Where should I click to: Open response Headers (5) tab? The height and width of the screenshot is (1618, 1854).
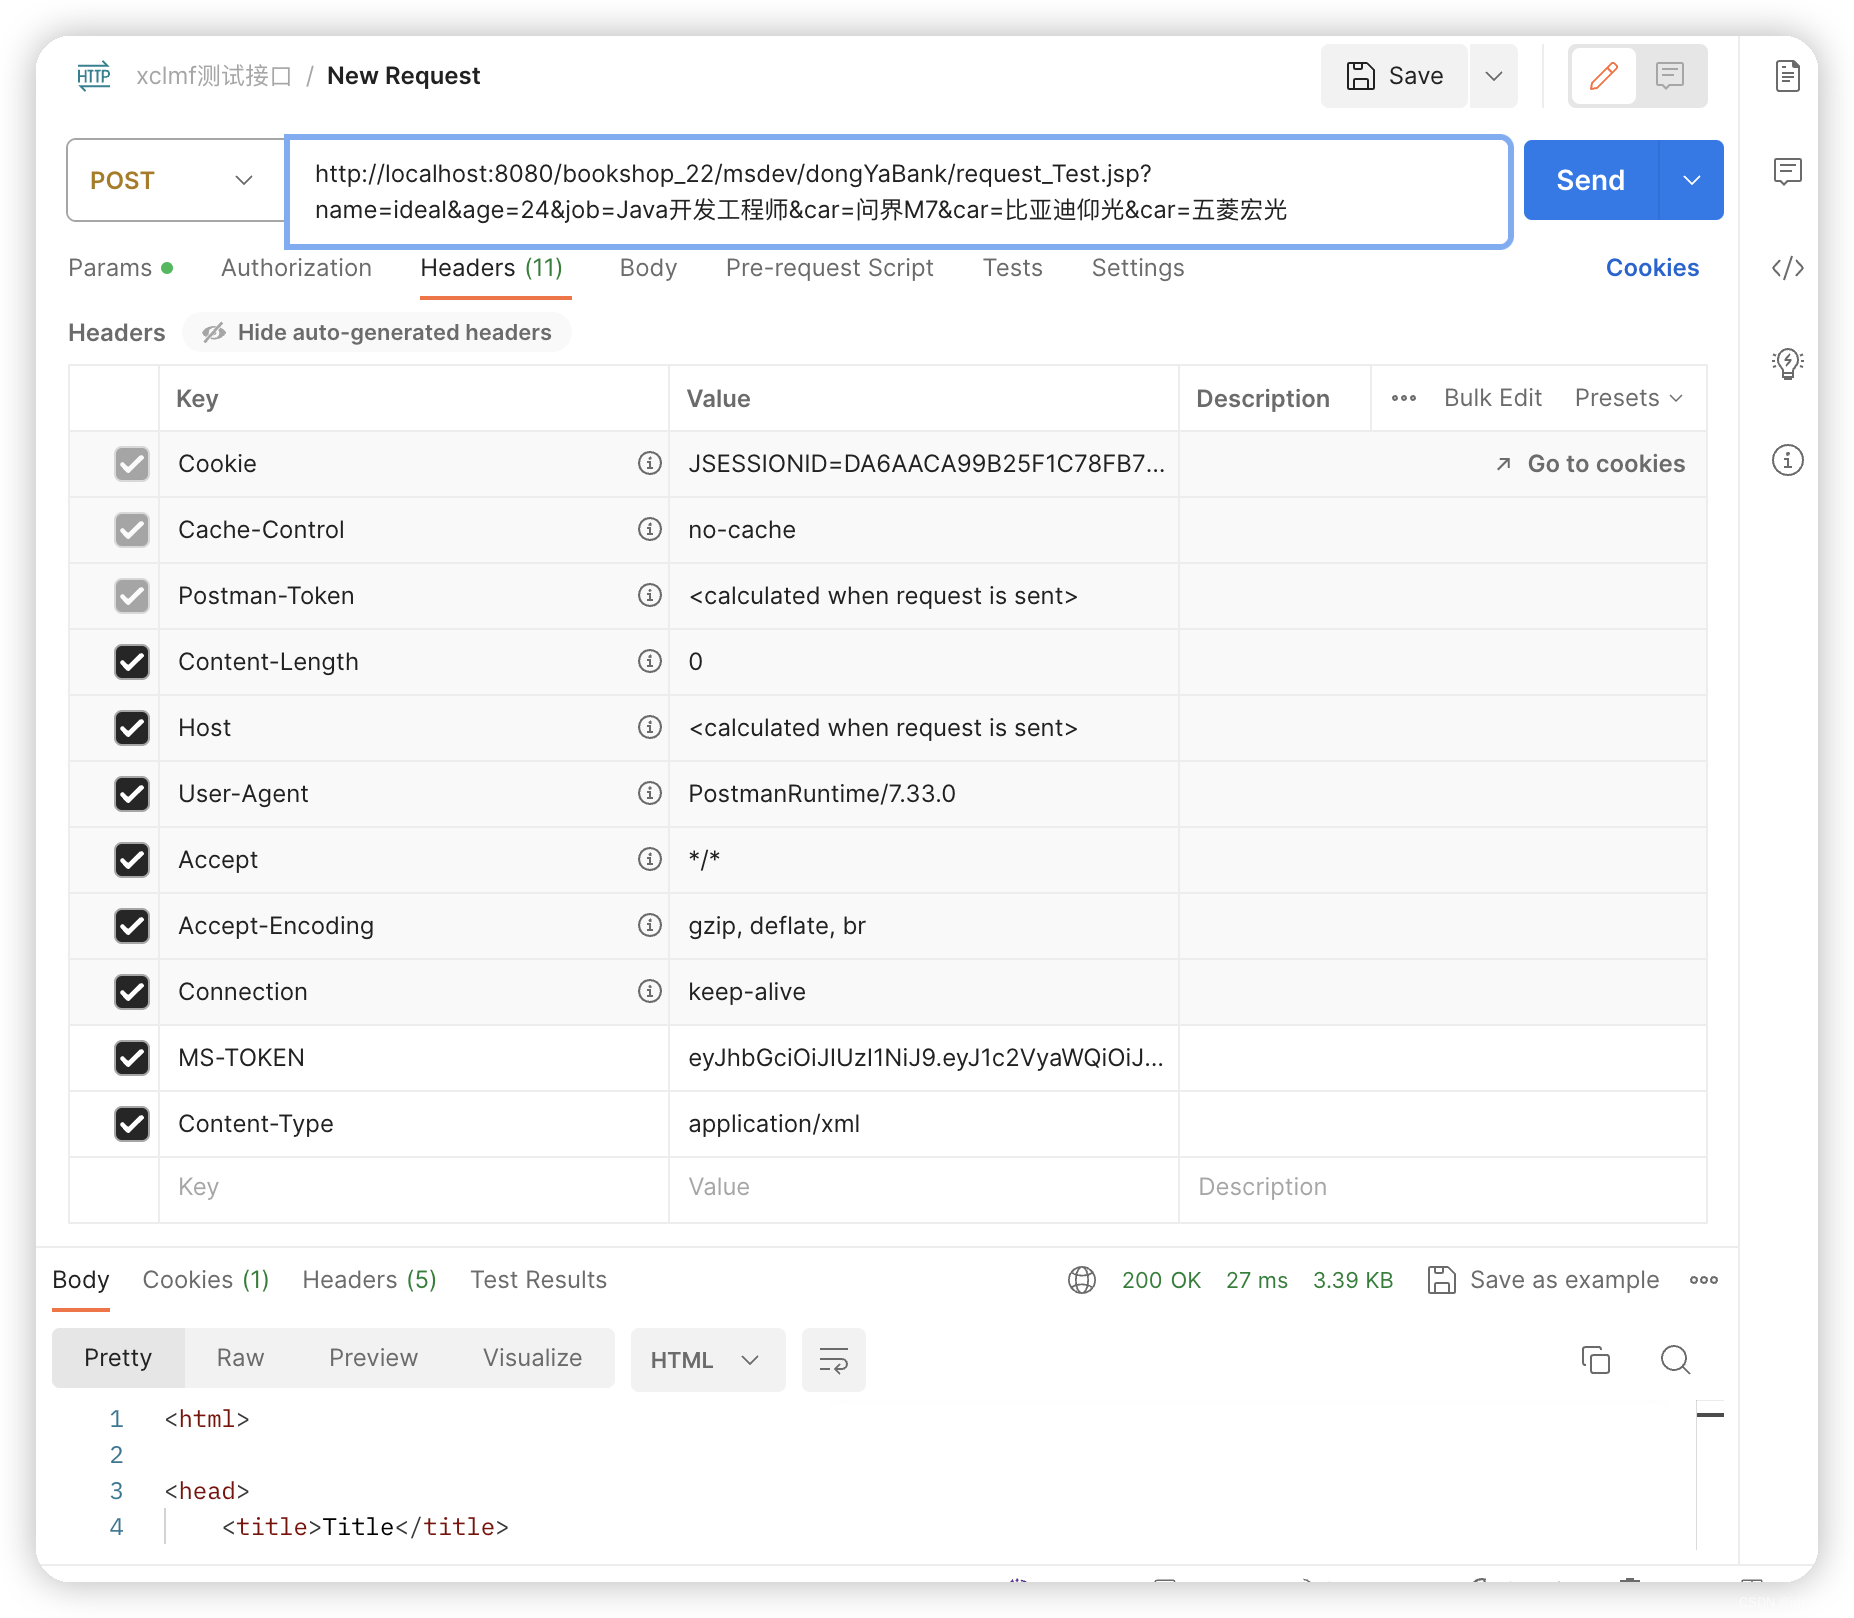pos(370,1280)
